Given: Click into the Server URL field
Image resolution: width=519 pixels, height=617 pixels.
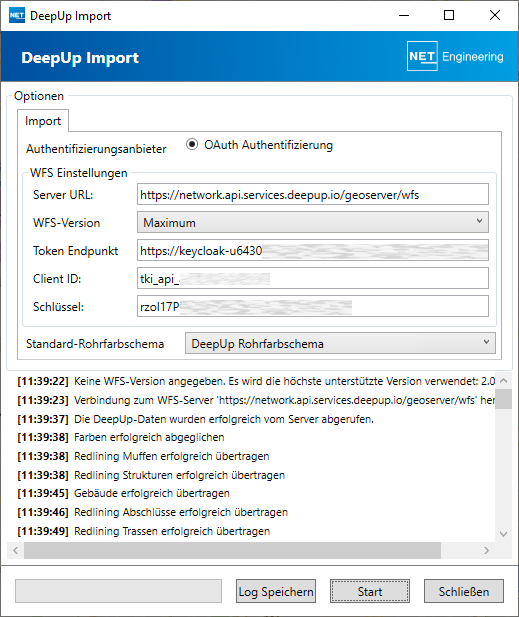Looking at the screenshot, I should pos(313,194).
